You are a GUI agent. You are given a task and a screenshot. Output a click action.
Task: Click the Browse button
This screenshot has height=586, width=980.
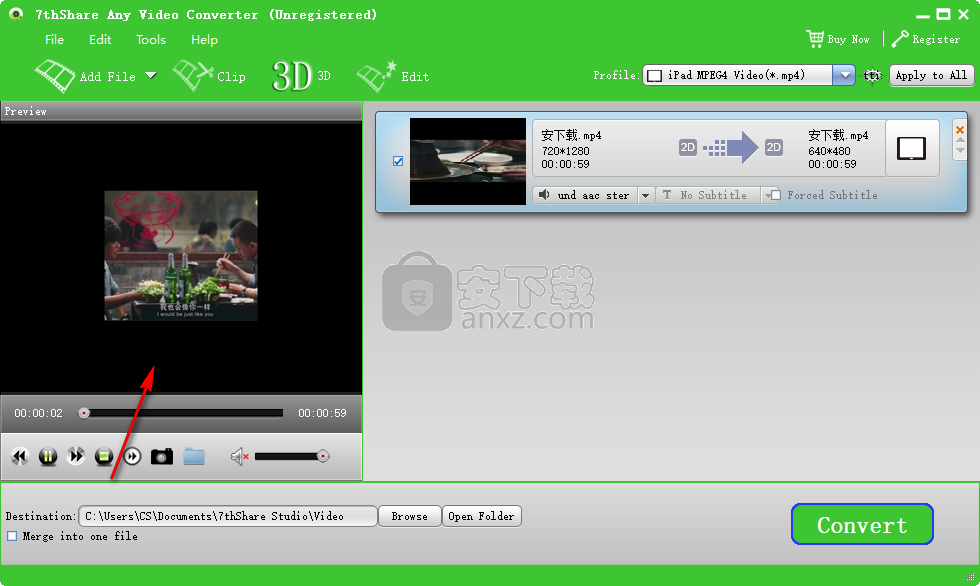click(x=409, y=516)
